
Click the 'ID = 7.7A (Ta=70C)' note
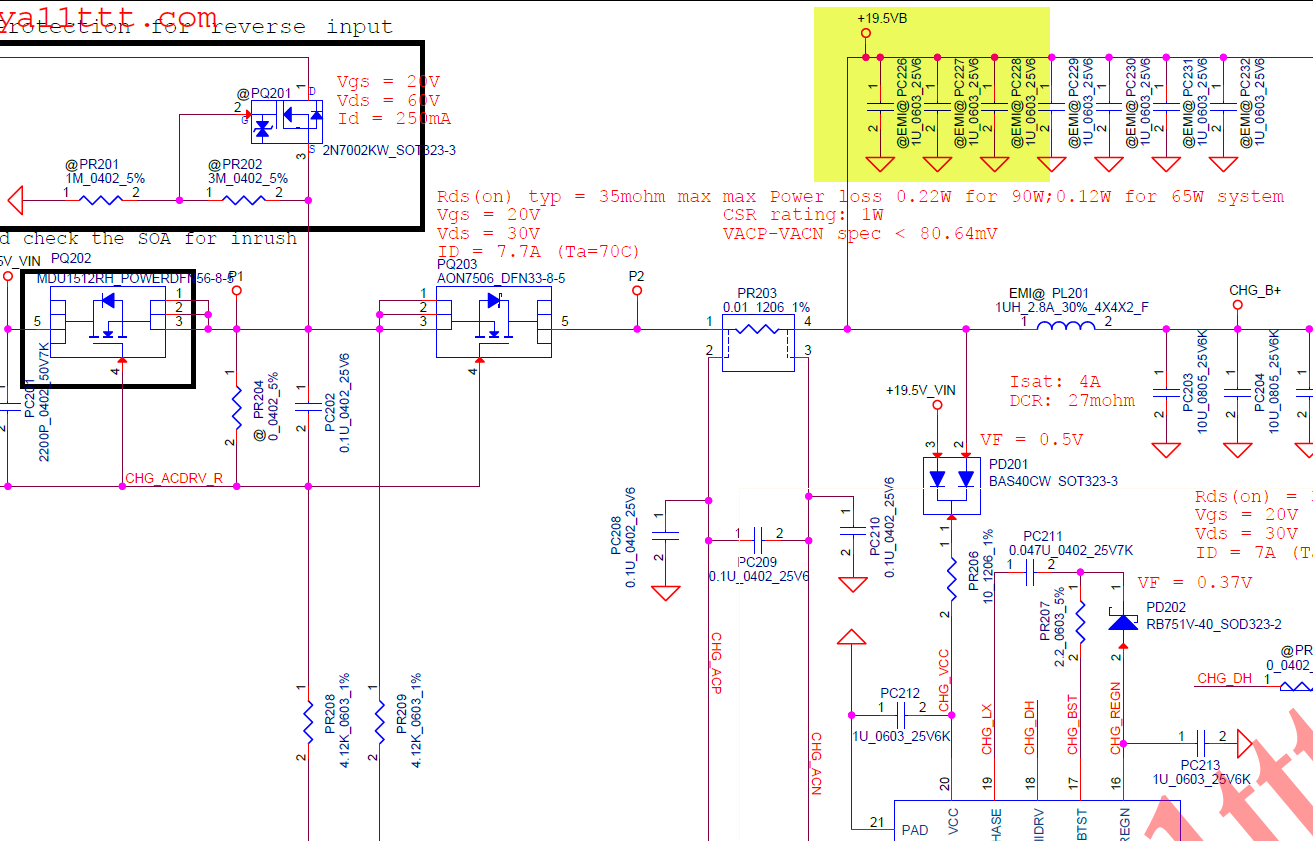[538, 252]
